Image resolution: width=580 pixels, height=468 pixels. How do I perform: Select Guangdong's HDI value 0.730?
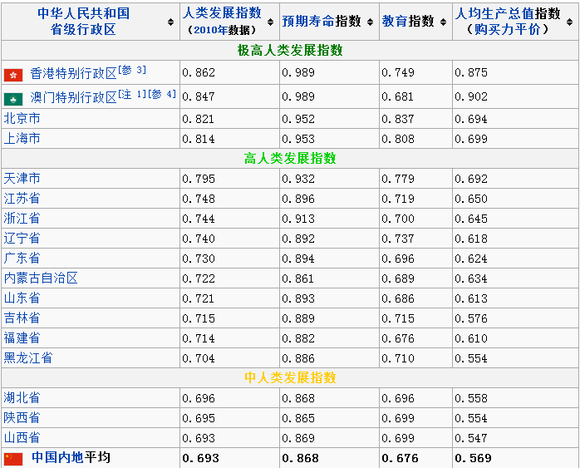(199, 259)
